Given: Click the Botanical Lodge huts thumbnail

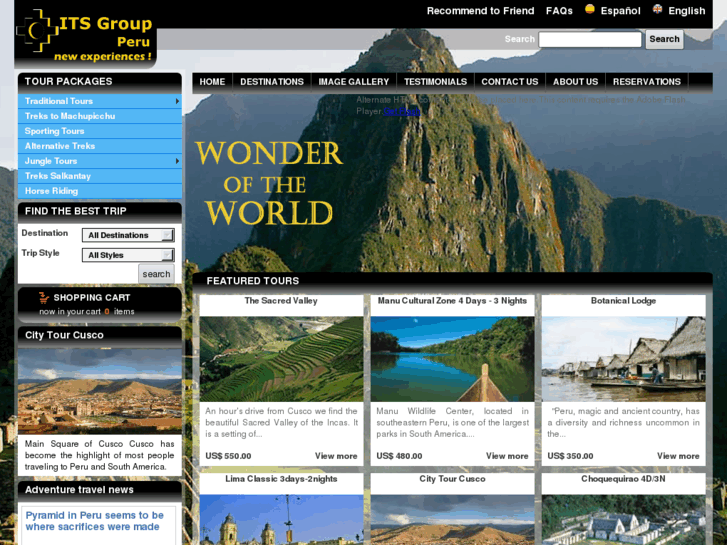Looking at the screenshot, I should click(624, 359).
